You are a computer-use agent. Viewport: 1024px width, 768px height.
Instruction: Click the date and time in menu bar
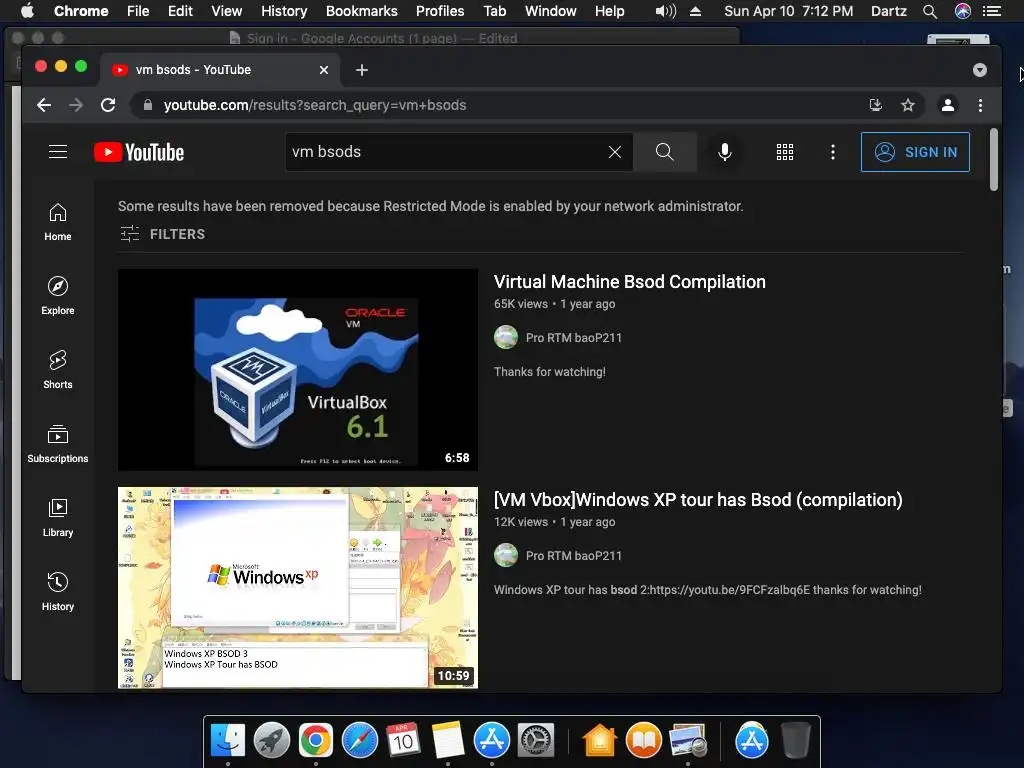click(x=788, y=11)
